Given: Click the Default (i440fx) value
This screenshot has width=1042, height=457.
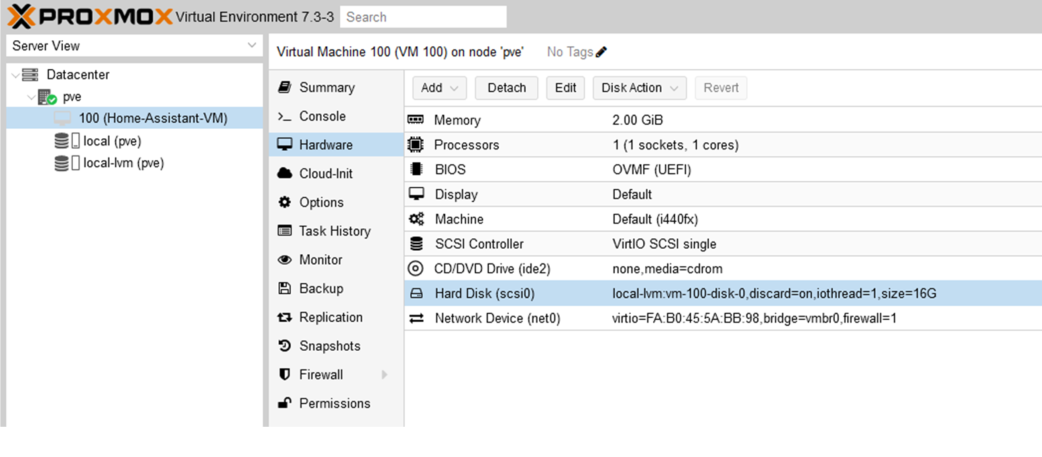Looking at the screenshot, I should 655,219.
